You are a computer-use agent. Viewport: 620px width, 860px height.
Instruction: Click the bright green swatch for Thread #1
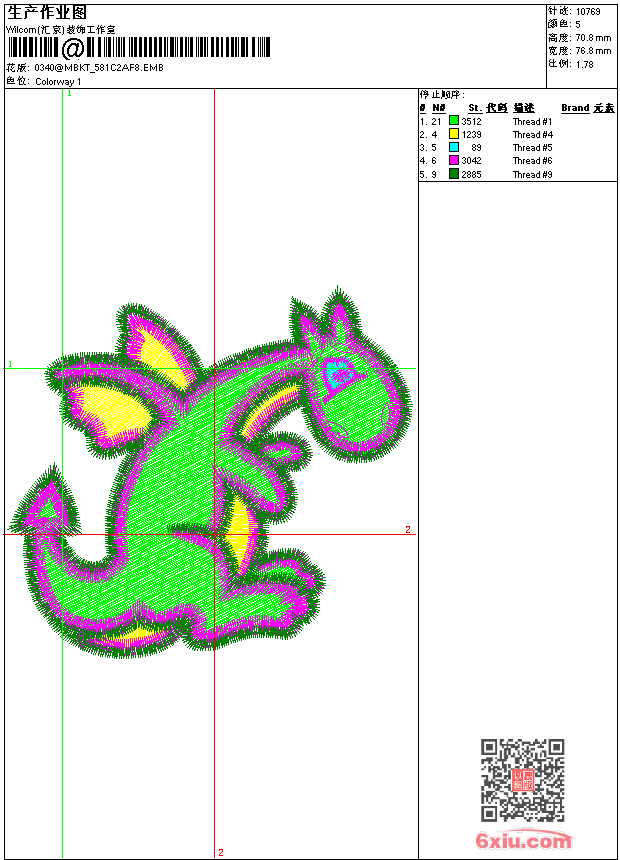454,120
